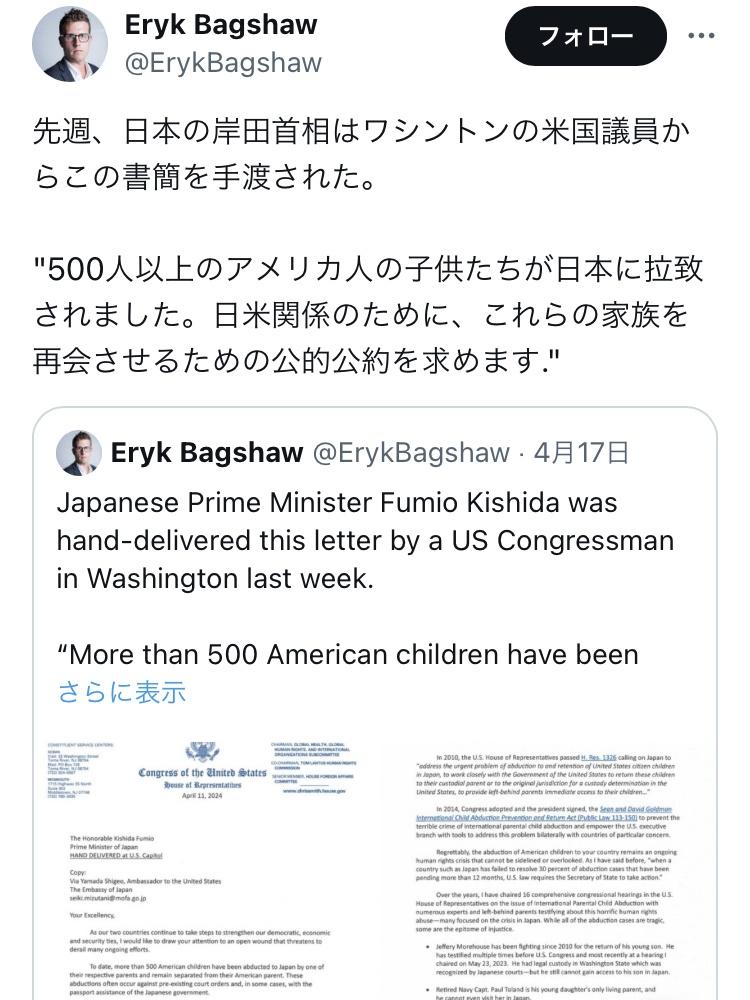Click the small avatar in the quoted tweet
This screenshot has height=1000, width=750.
(x=78, y=453)
